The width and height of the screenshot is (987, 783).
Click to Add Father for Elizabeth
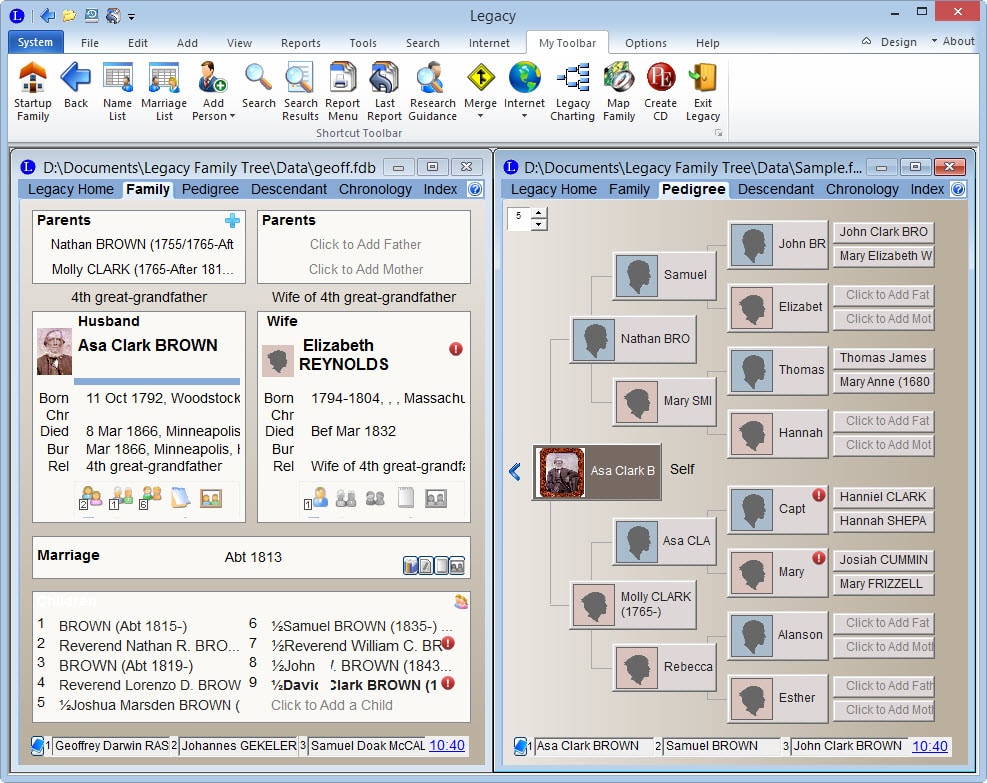click(x=365, y=244)
